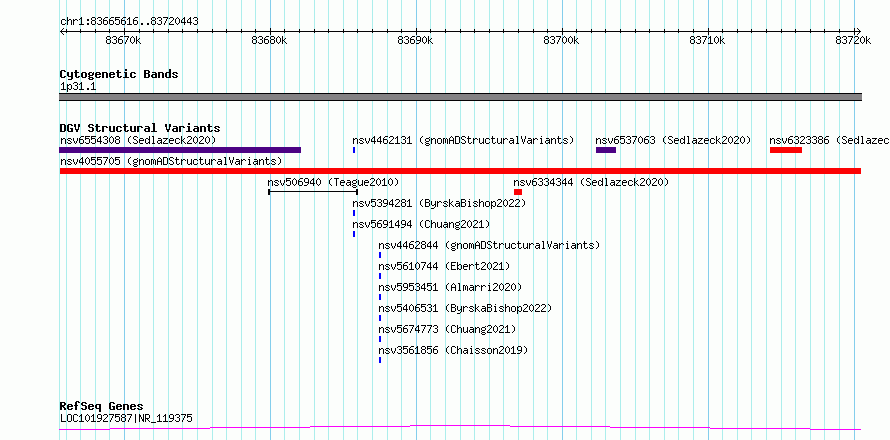Image resolution: width=890 pixels, height=440 pixels.
Task: Click the 83690k ruler tick label
Action: (416, 40)
